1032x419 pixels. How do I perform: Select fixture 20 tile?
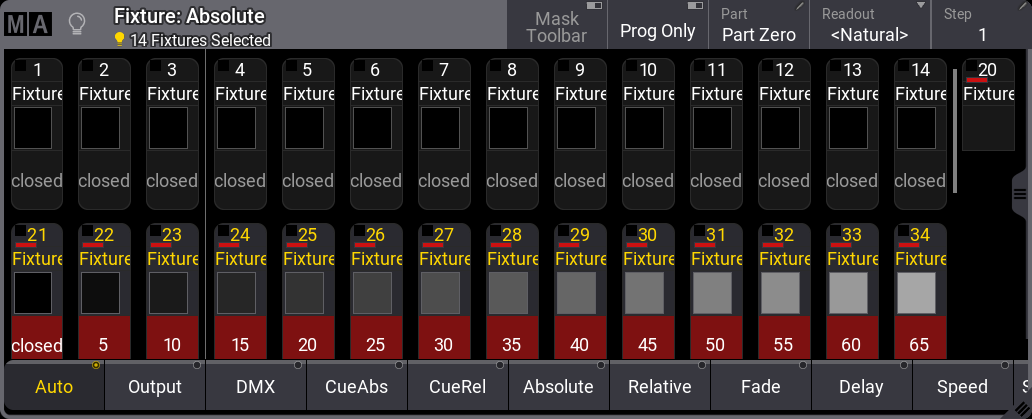[x=988, y=104]
